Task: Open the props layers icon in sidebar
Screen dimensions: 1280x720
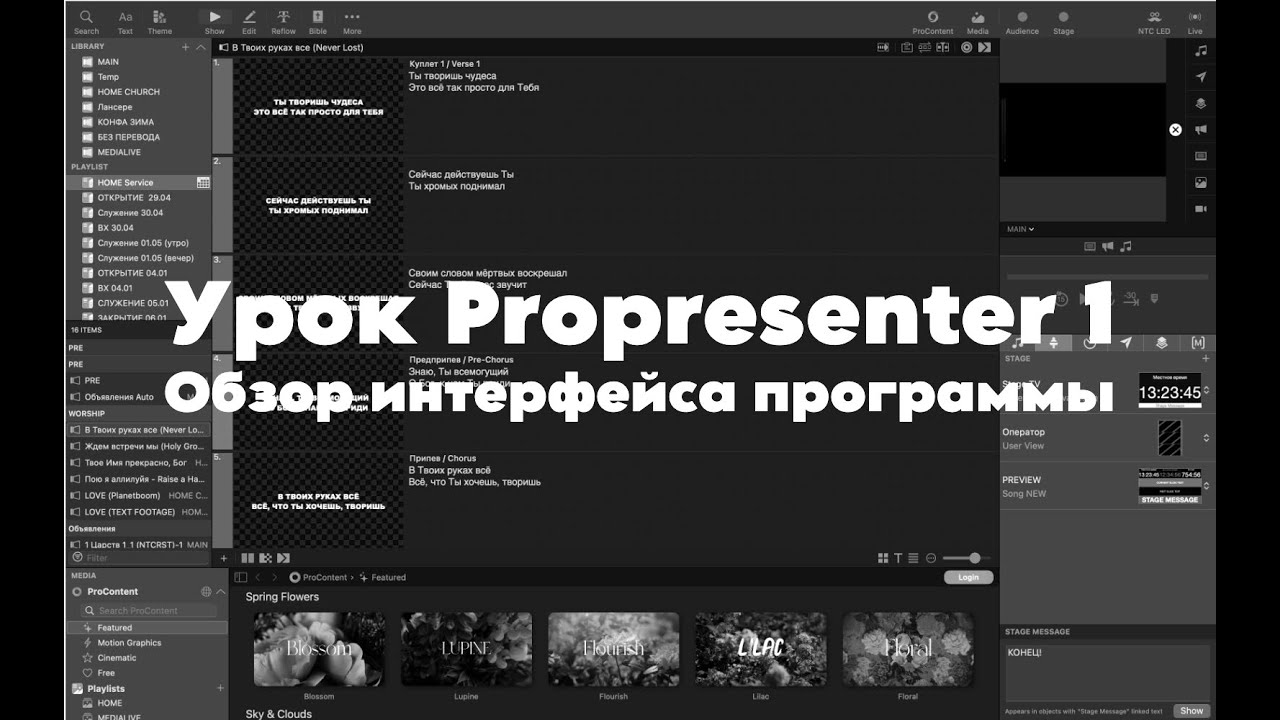Action: 1201,103
